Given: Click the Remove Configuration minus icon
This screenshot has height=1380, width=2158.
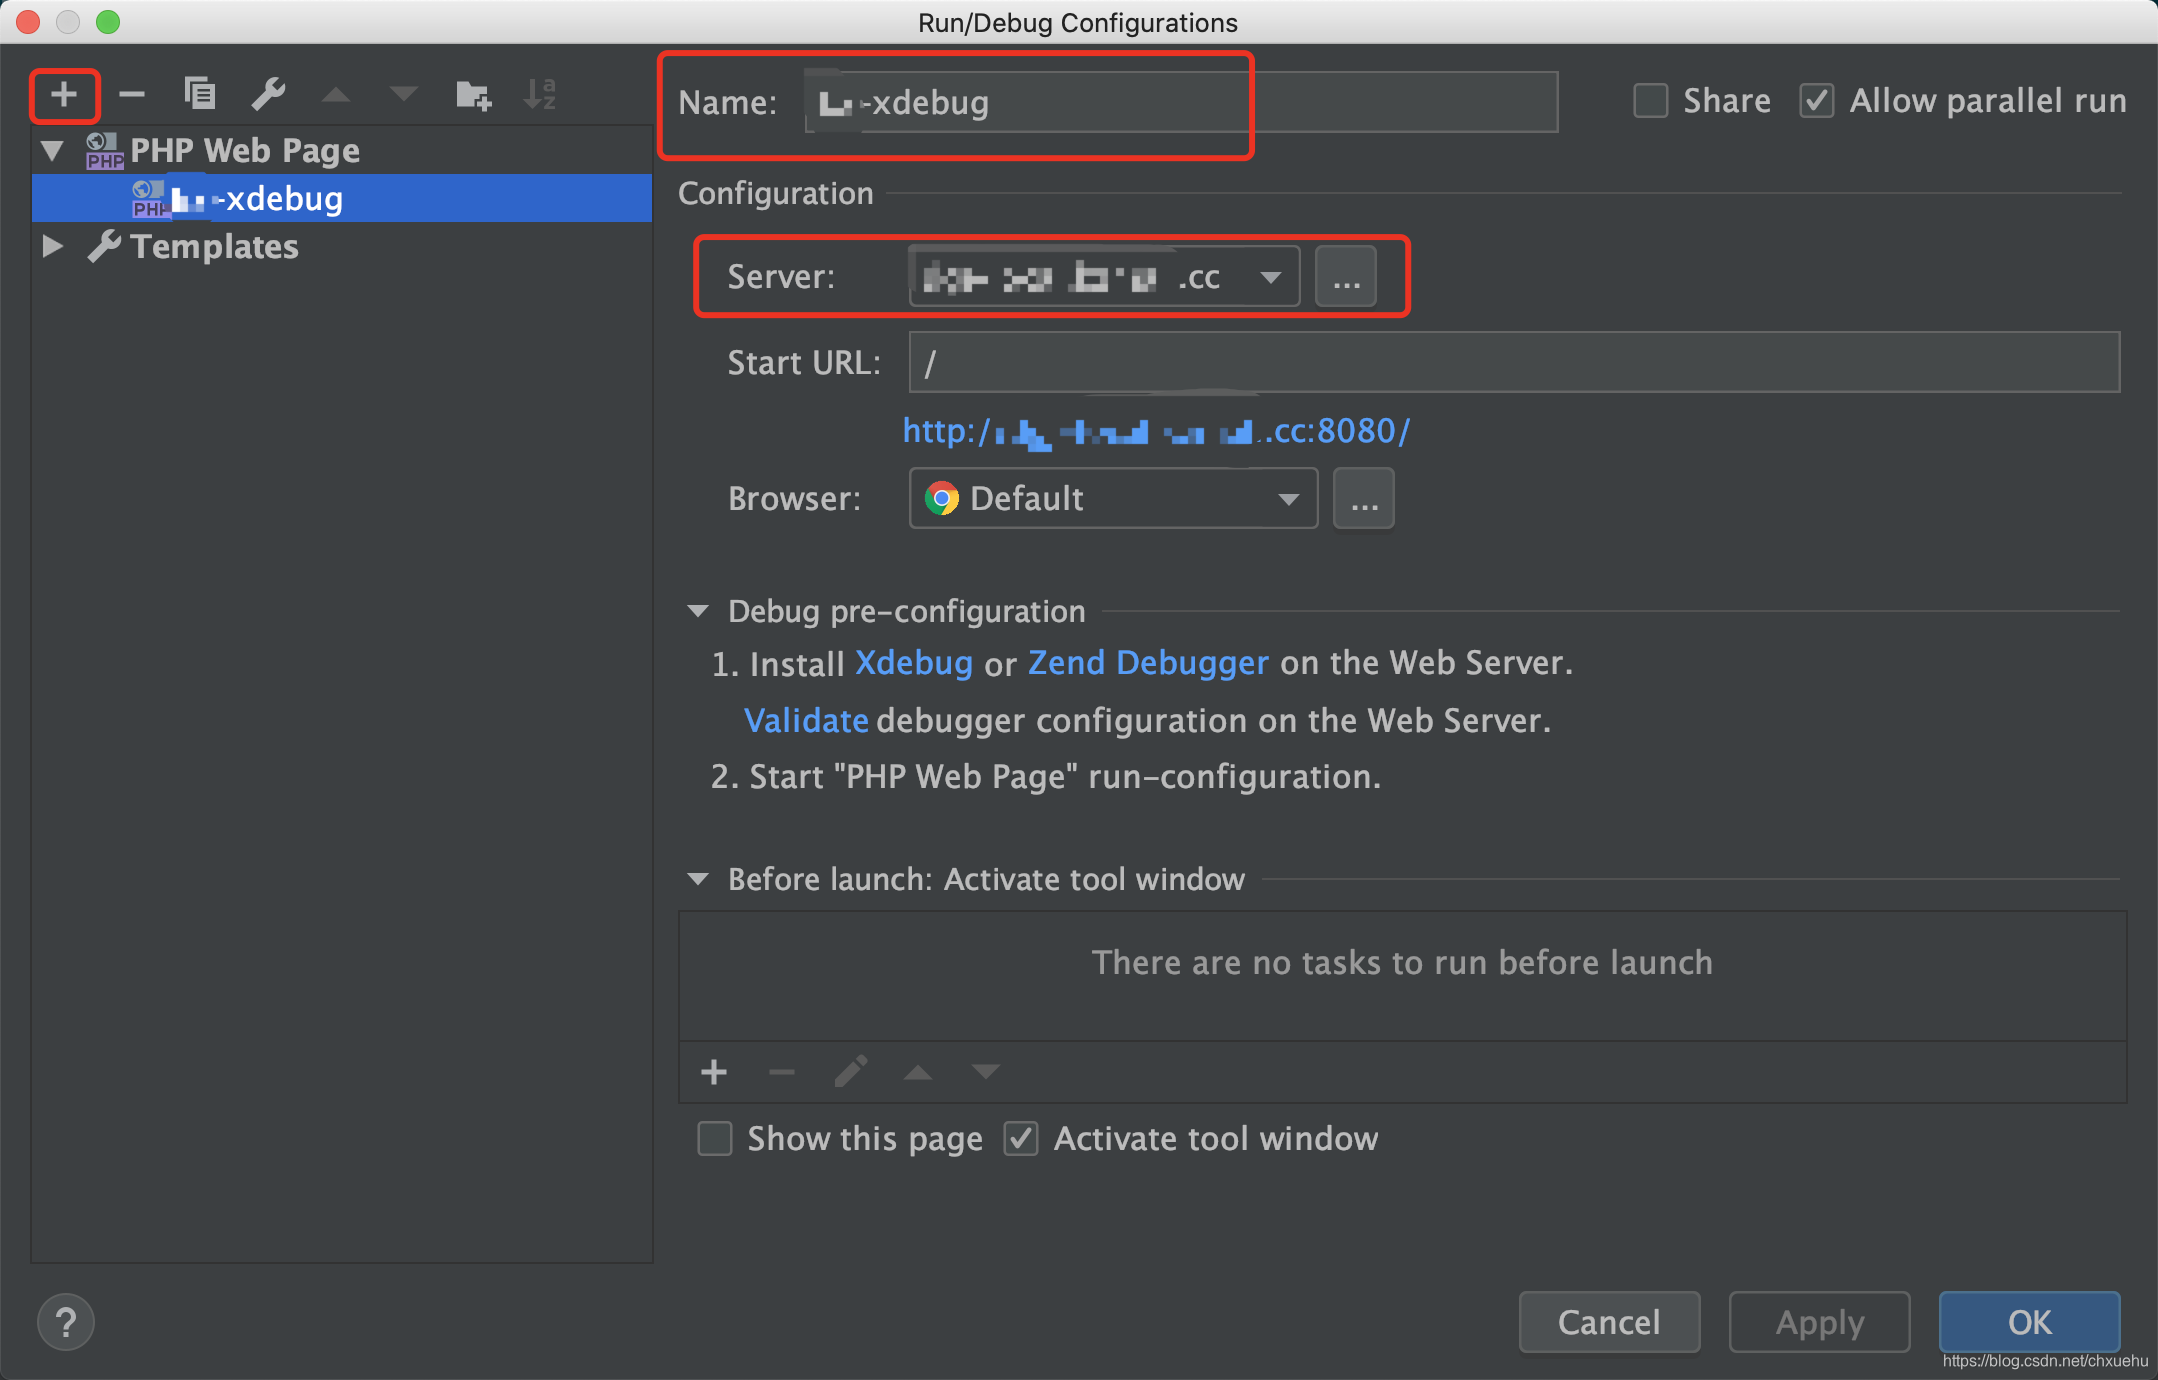Looking at the screenshot, I should tap(132, 95).
